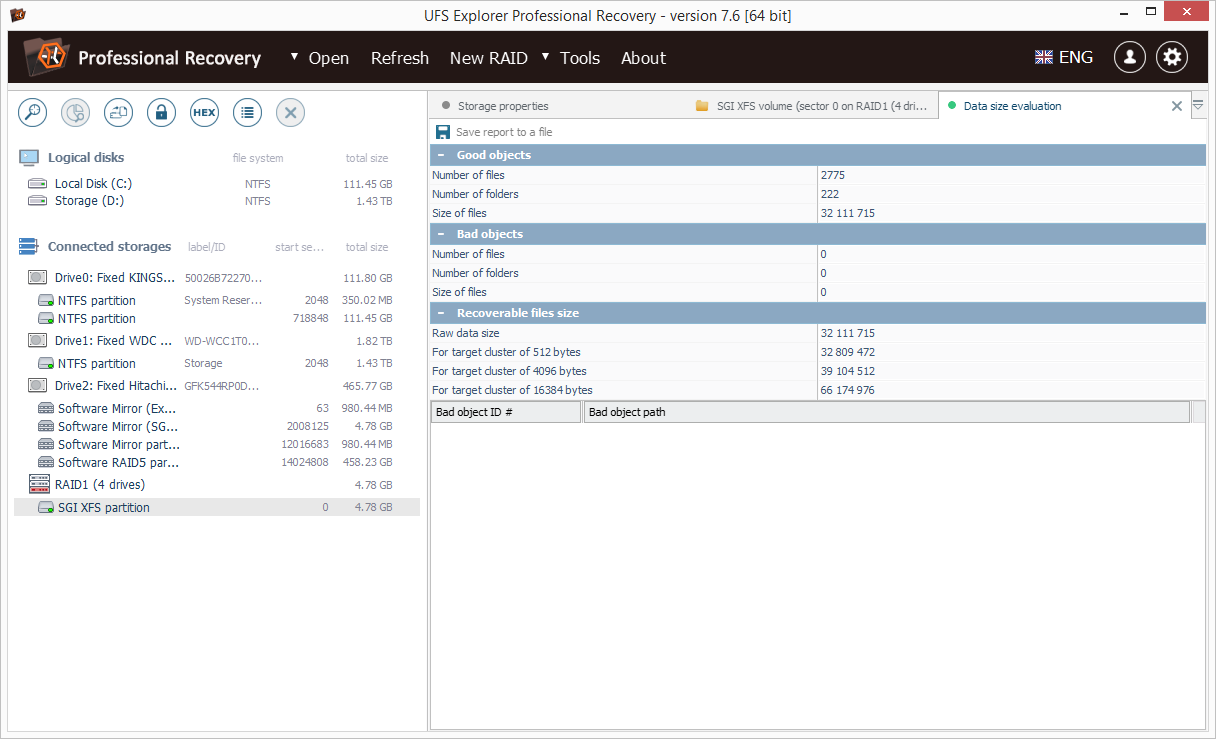1216x739 pixels.
Task: Click the greyed X close-storage icon
Action: click(x=290, y=113)
